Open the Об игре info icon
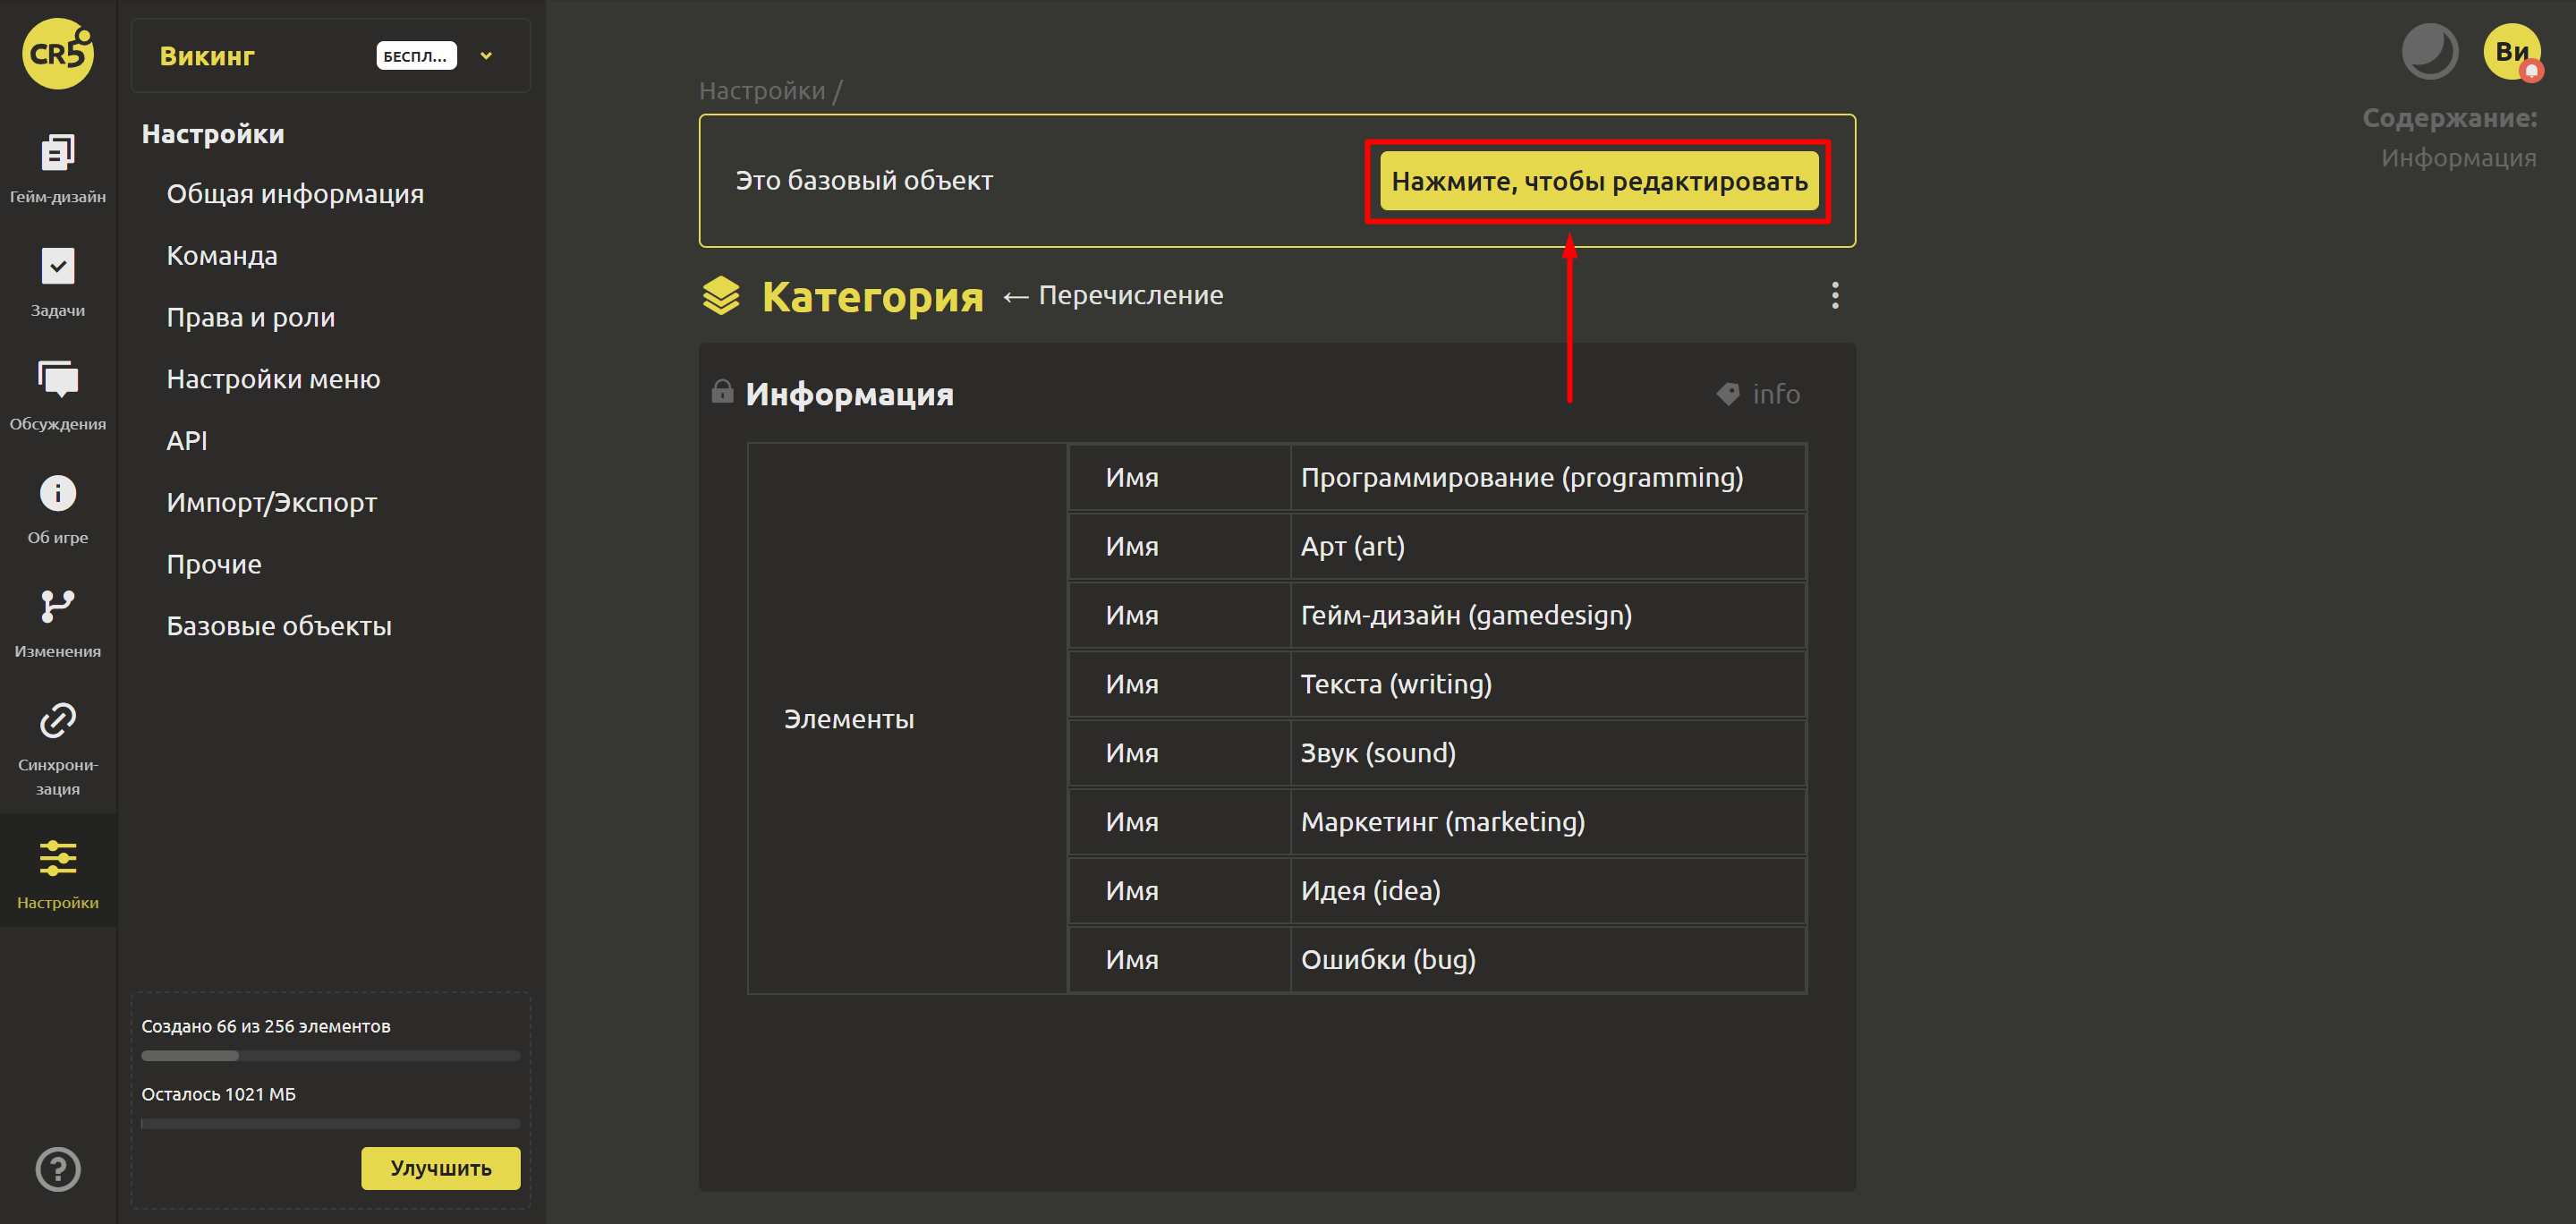This screenshot has width=2576, height=1224. pyautogui.click(x=58, y=493)
